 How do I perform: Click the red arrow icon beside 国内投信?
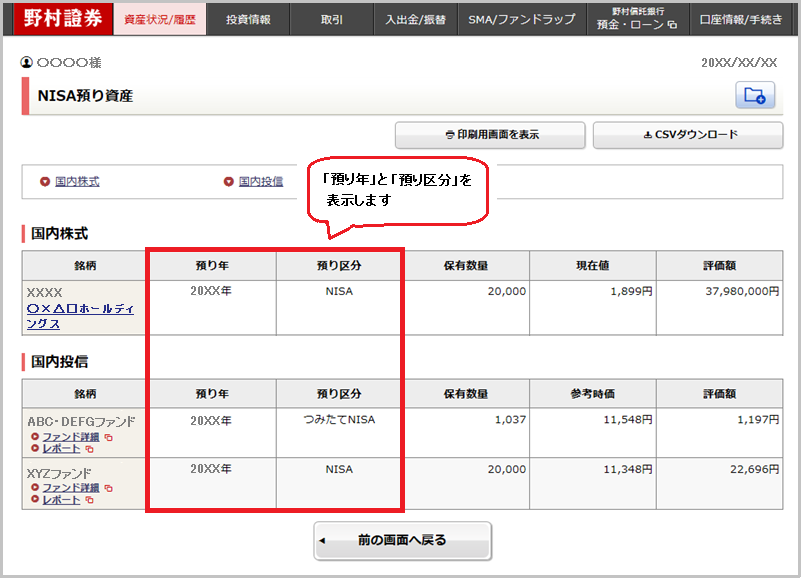coord(229,182)
